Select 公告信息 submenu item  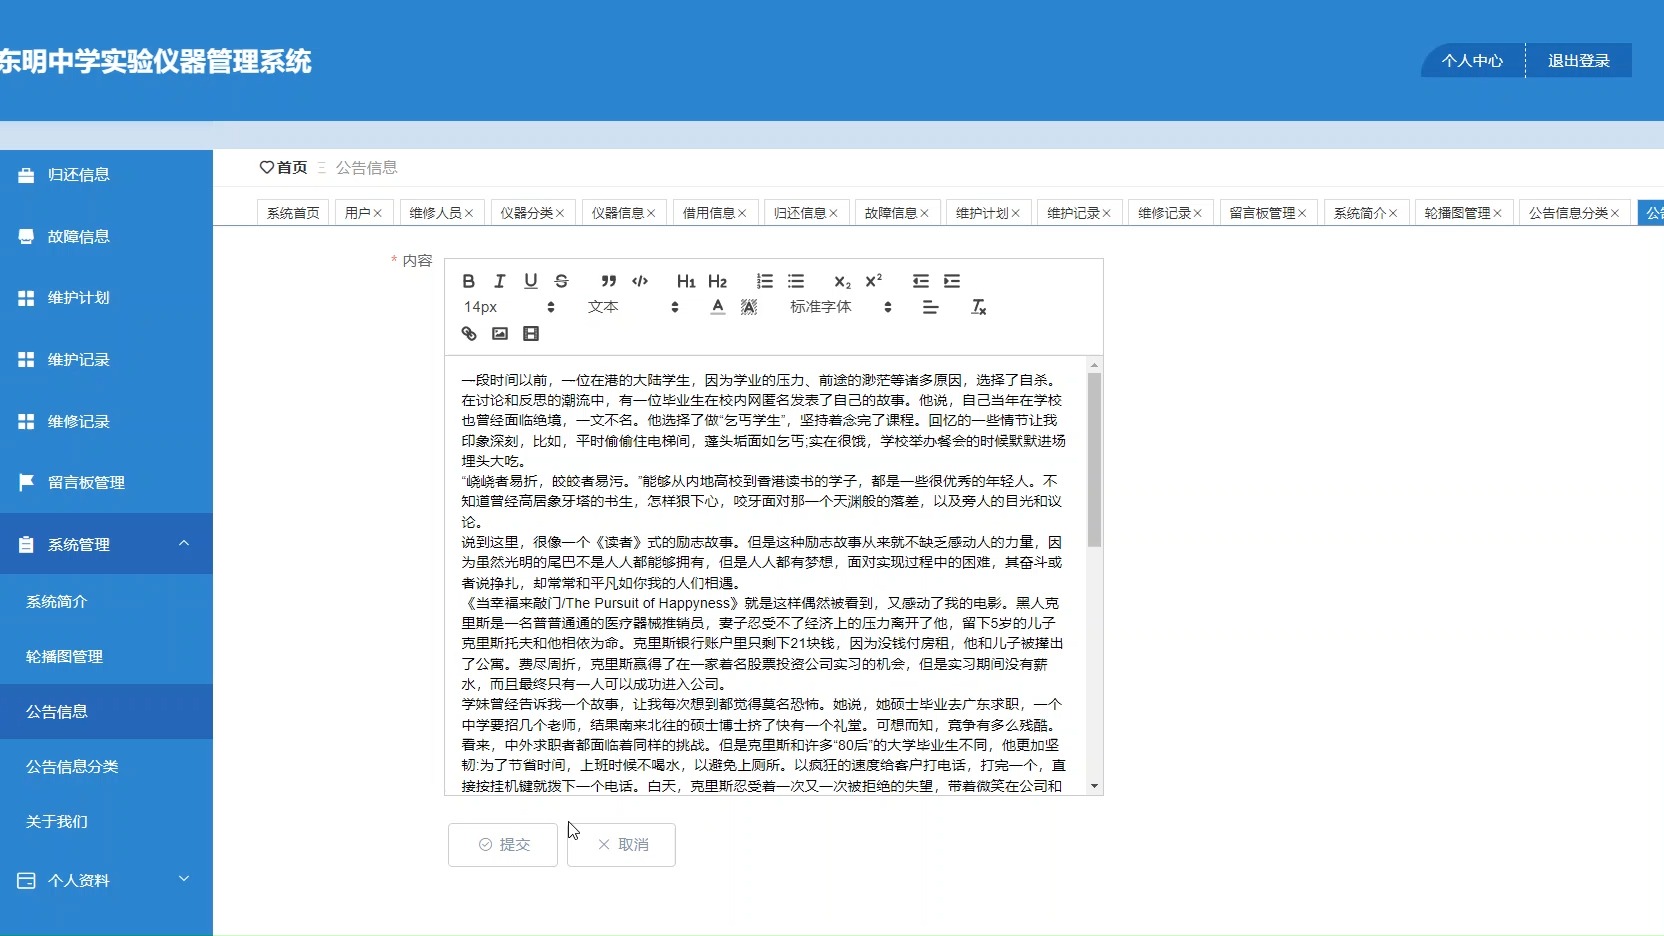tap(106, 712)
